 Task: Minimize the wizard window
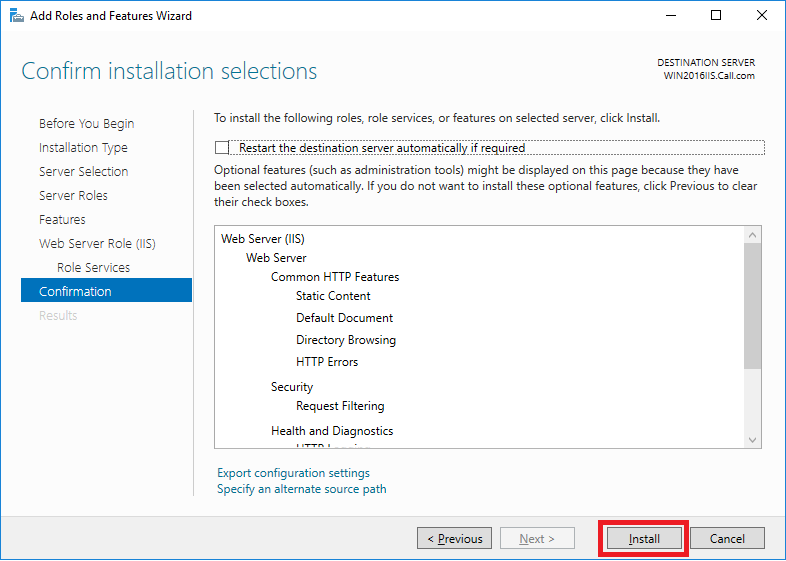click(x=671, y=16)
